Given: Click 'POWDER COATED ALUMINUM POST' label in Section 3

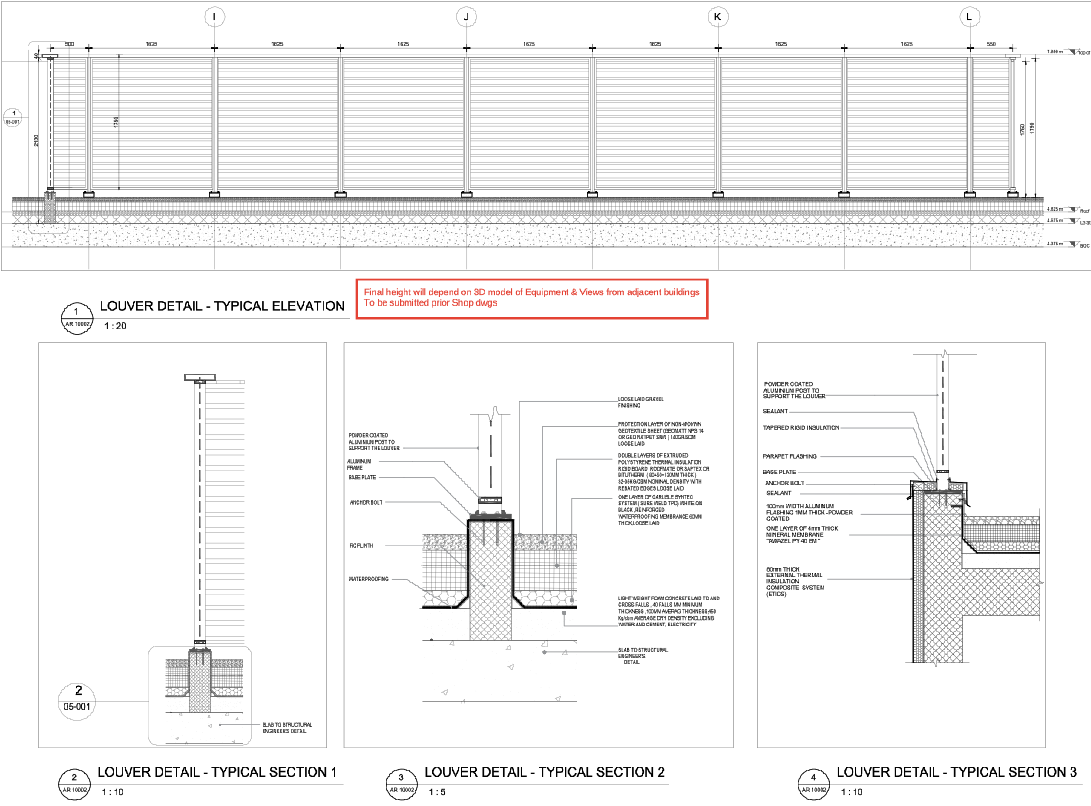Looking at the screenshot, I should click(794, 390).
